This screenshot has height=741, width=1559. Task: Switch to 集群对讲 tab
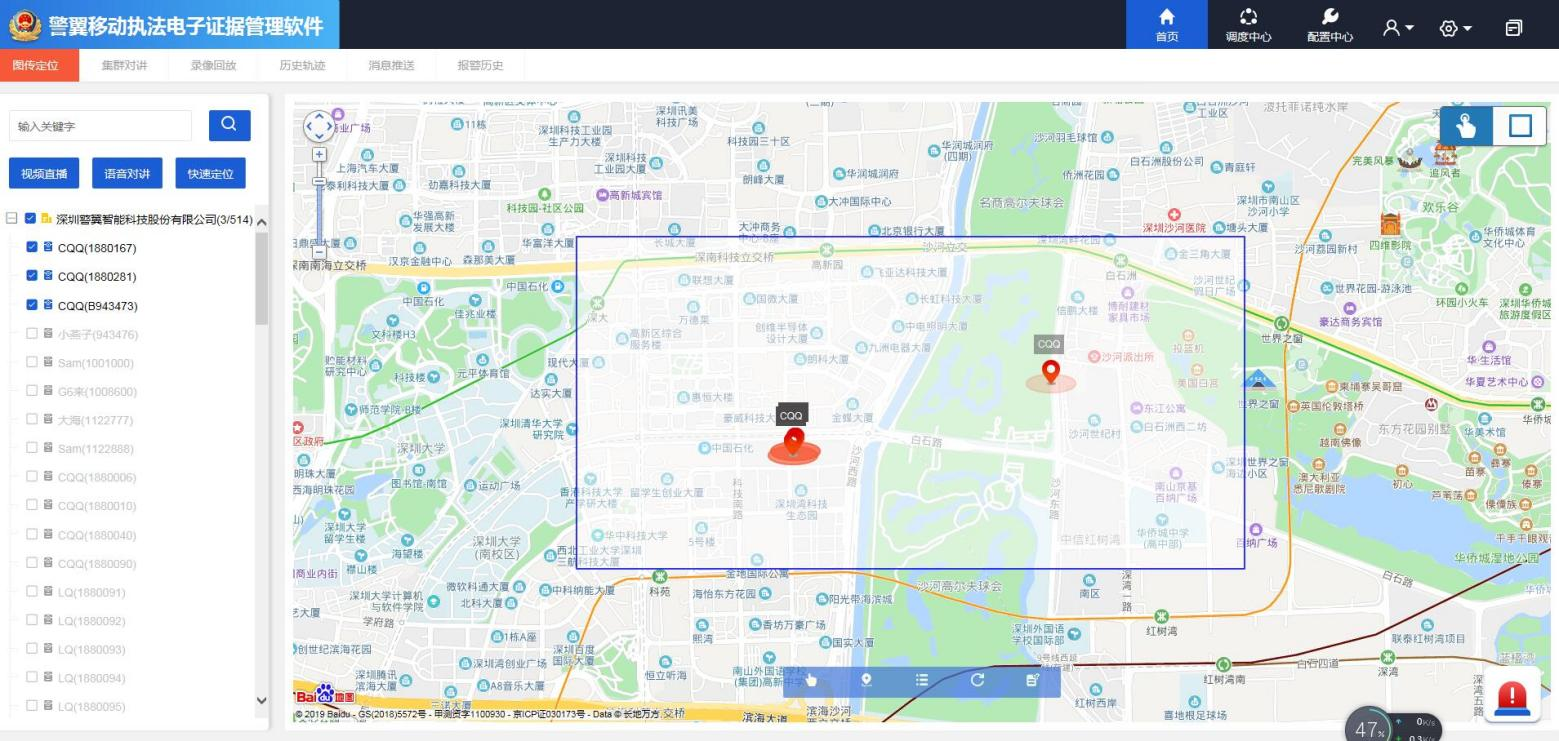click(x=124, y=65)
